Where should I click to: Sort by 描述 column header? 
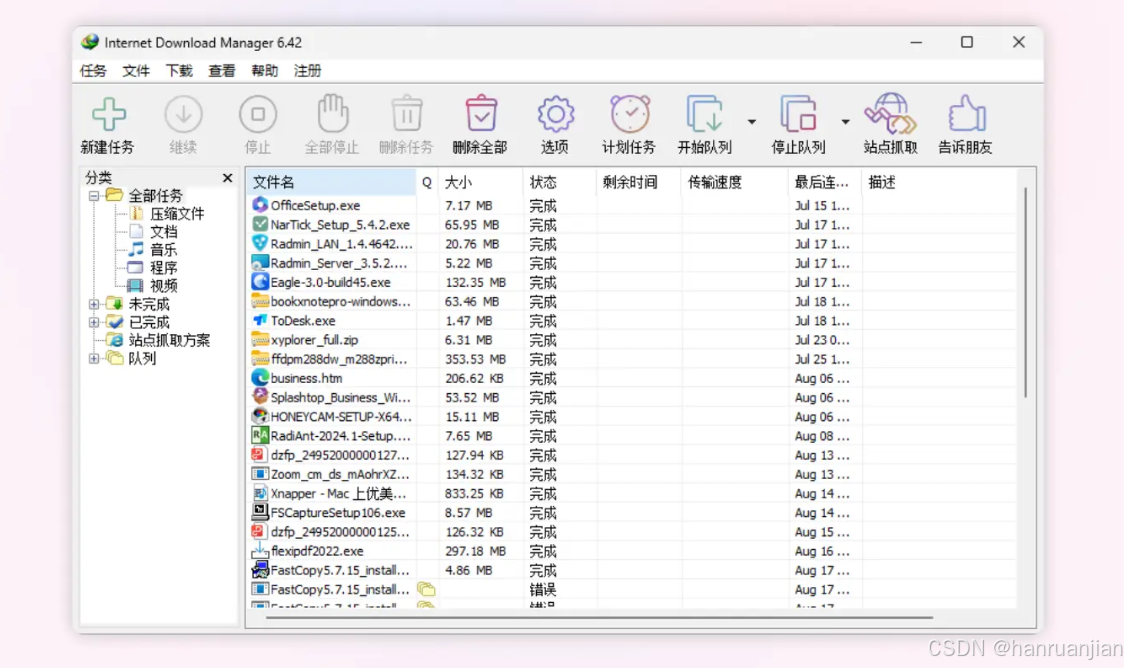point(939,183)
